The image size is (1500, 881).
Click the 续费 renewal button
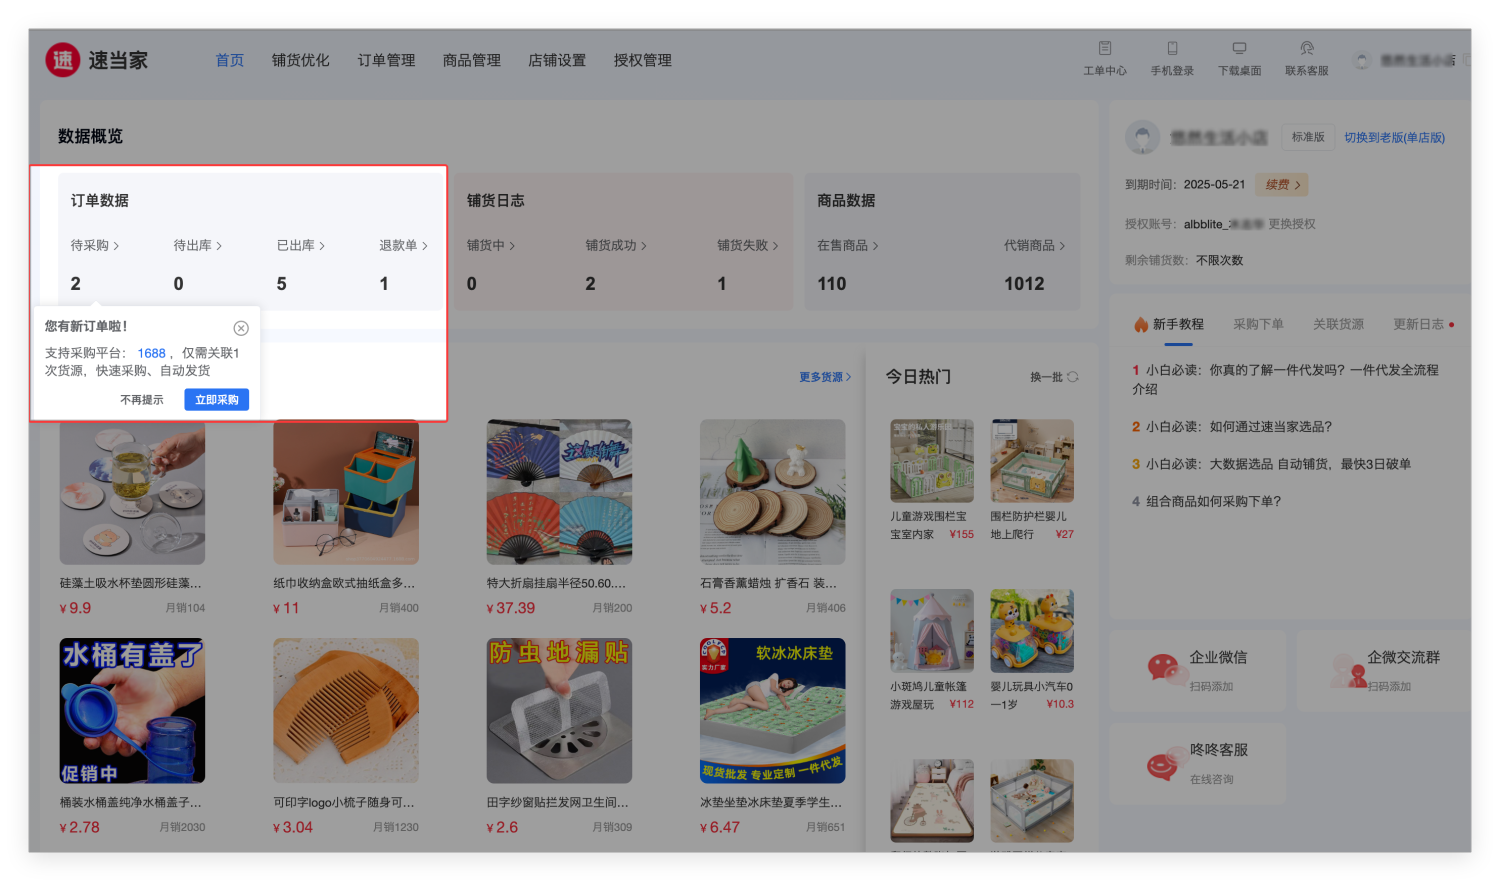[x=1282, y=185]
